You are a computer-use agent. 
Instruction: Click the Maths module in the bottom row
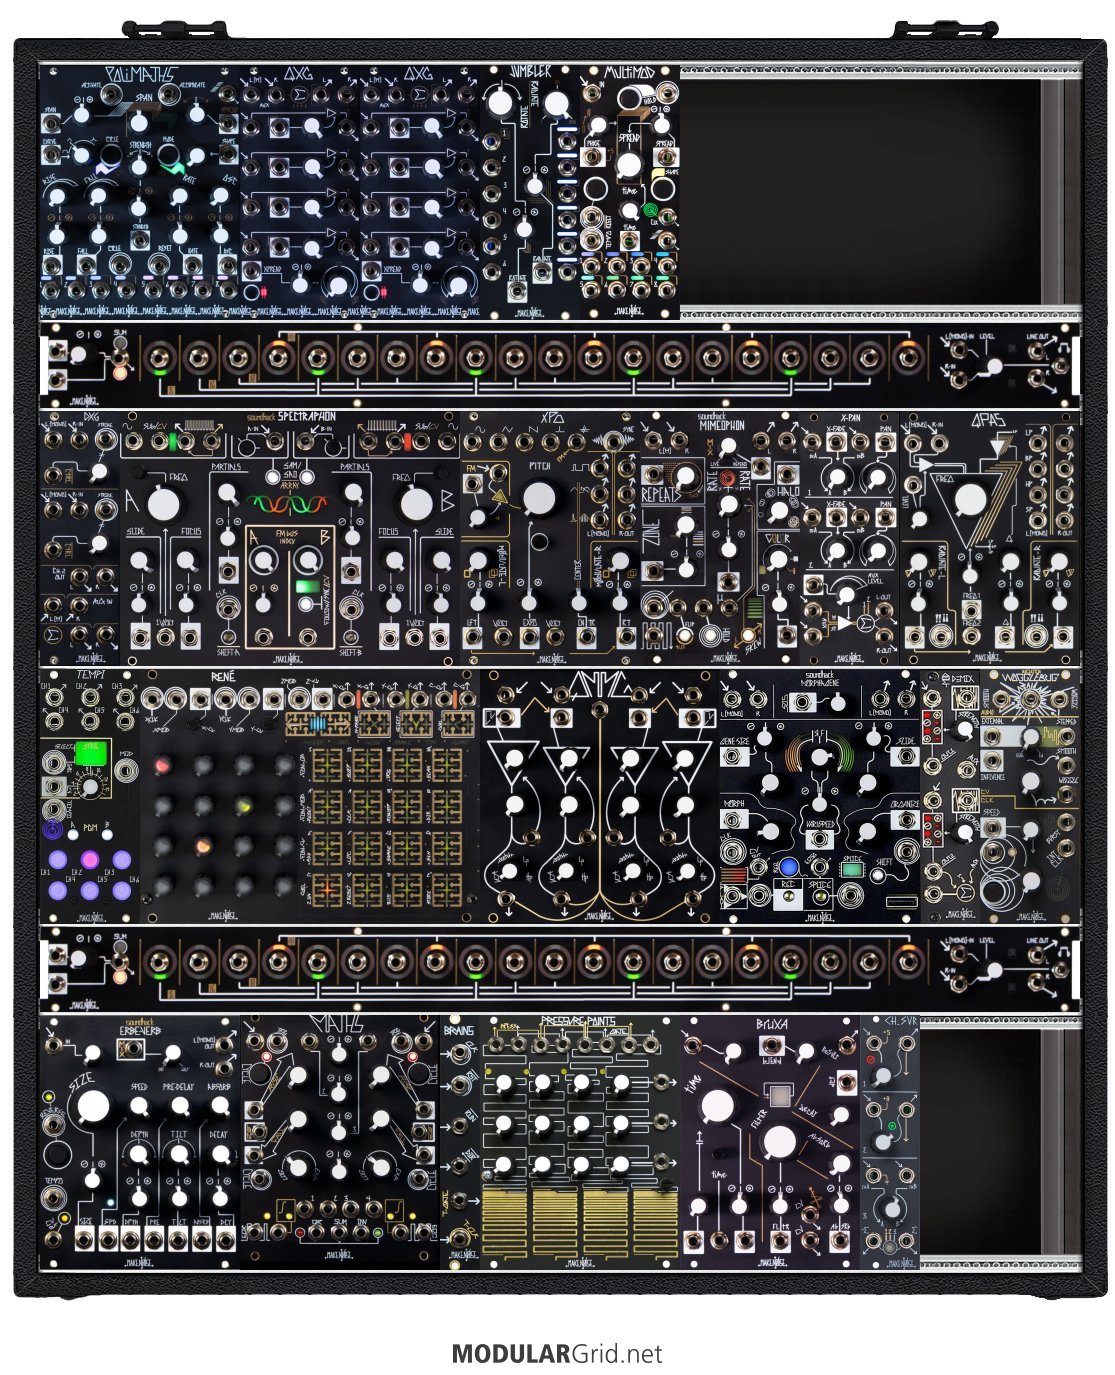(x=340, y=1140)
